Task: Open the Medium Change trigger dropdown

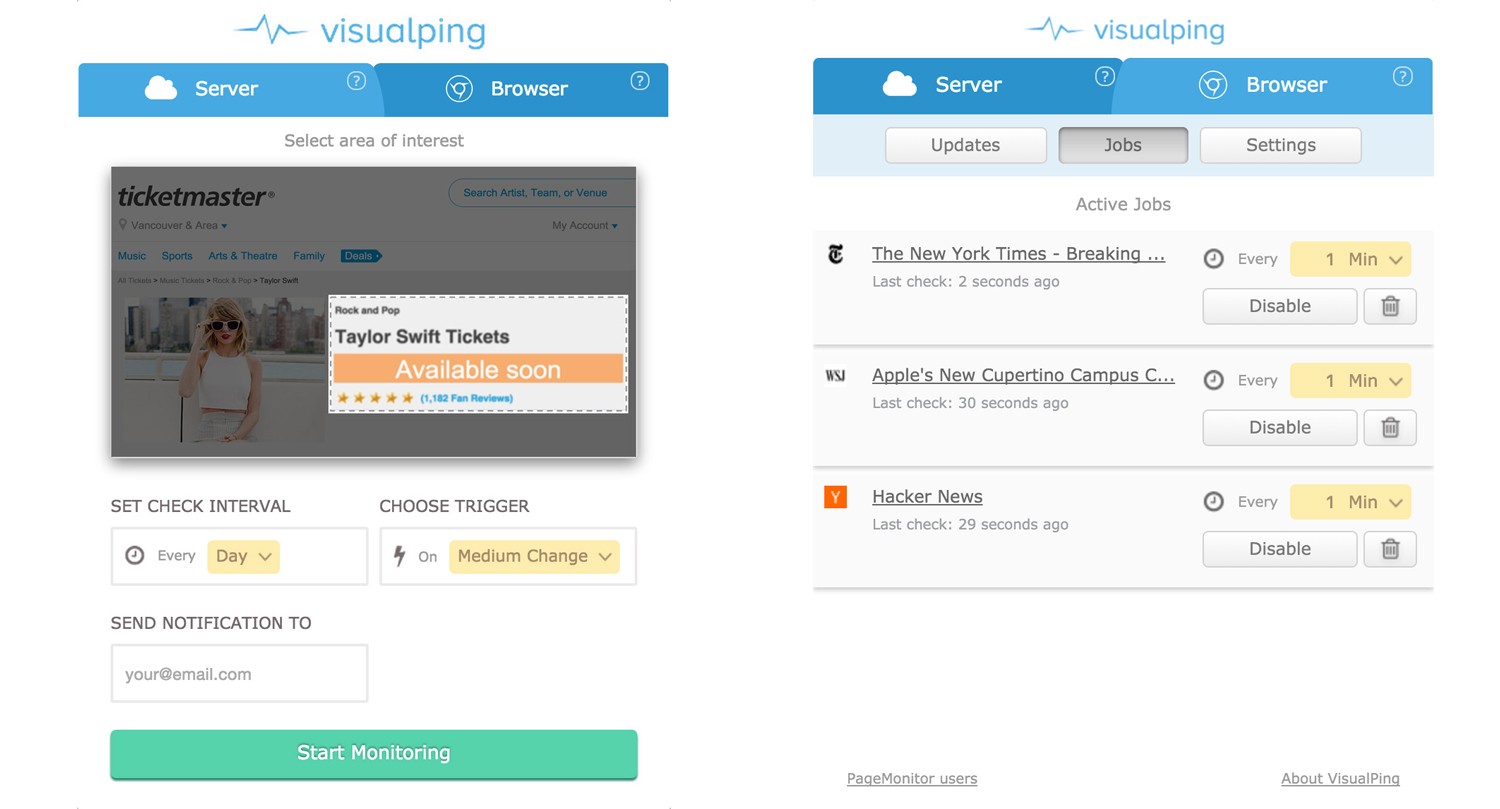Action: pyautogui.click(x=534, y=556)
